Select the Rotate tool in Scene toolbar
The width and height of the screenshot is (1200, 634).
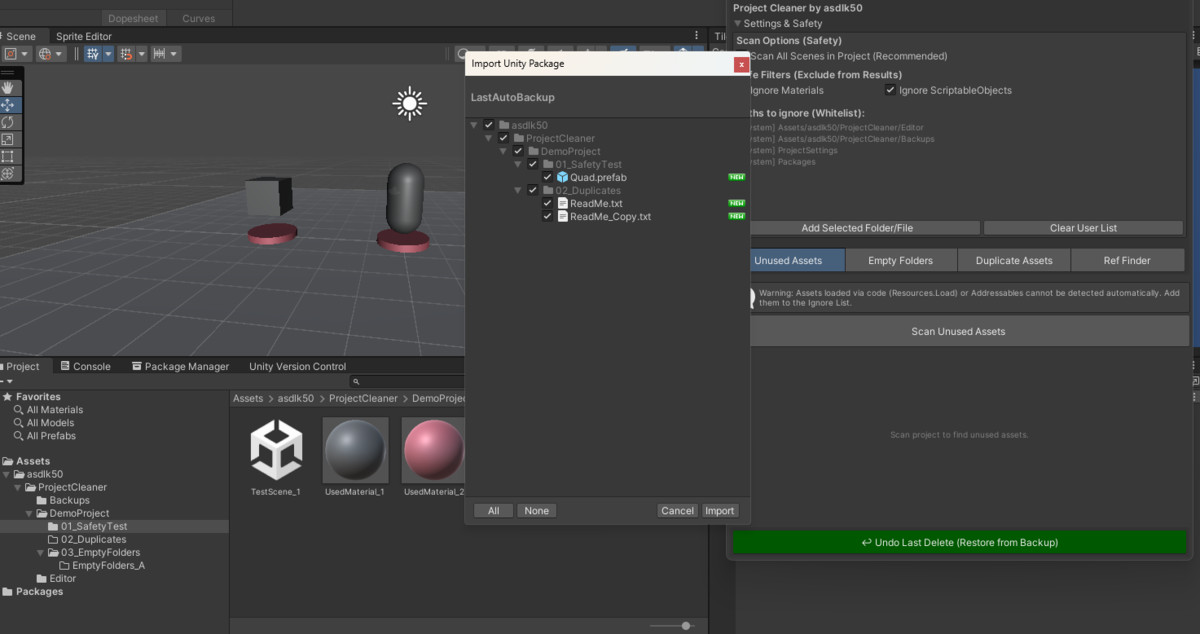(8, 122)
